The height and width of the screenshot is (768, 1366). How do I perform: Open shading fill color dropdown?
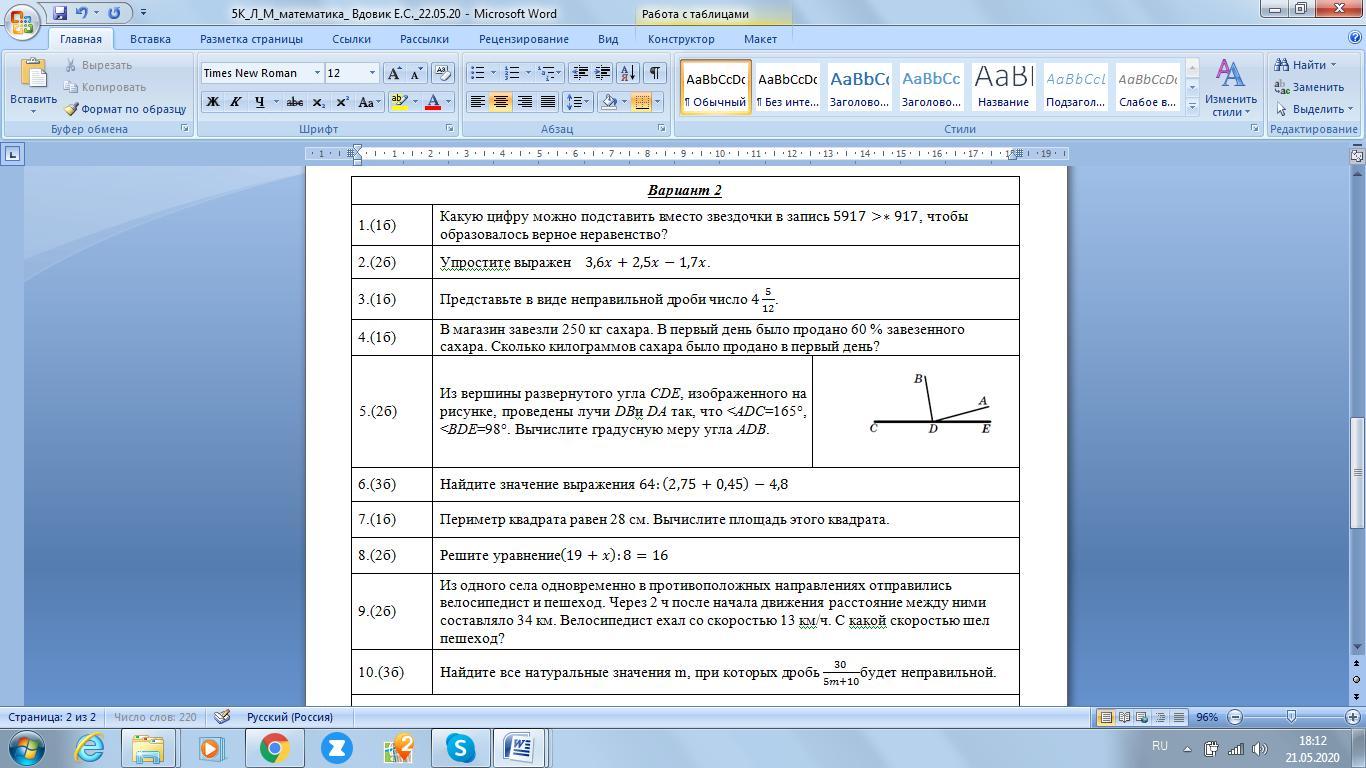pos(624,102)
